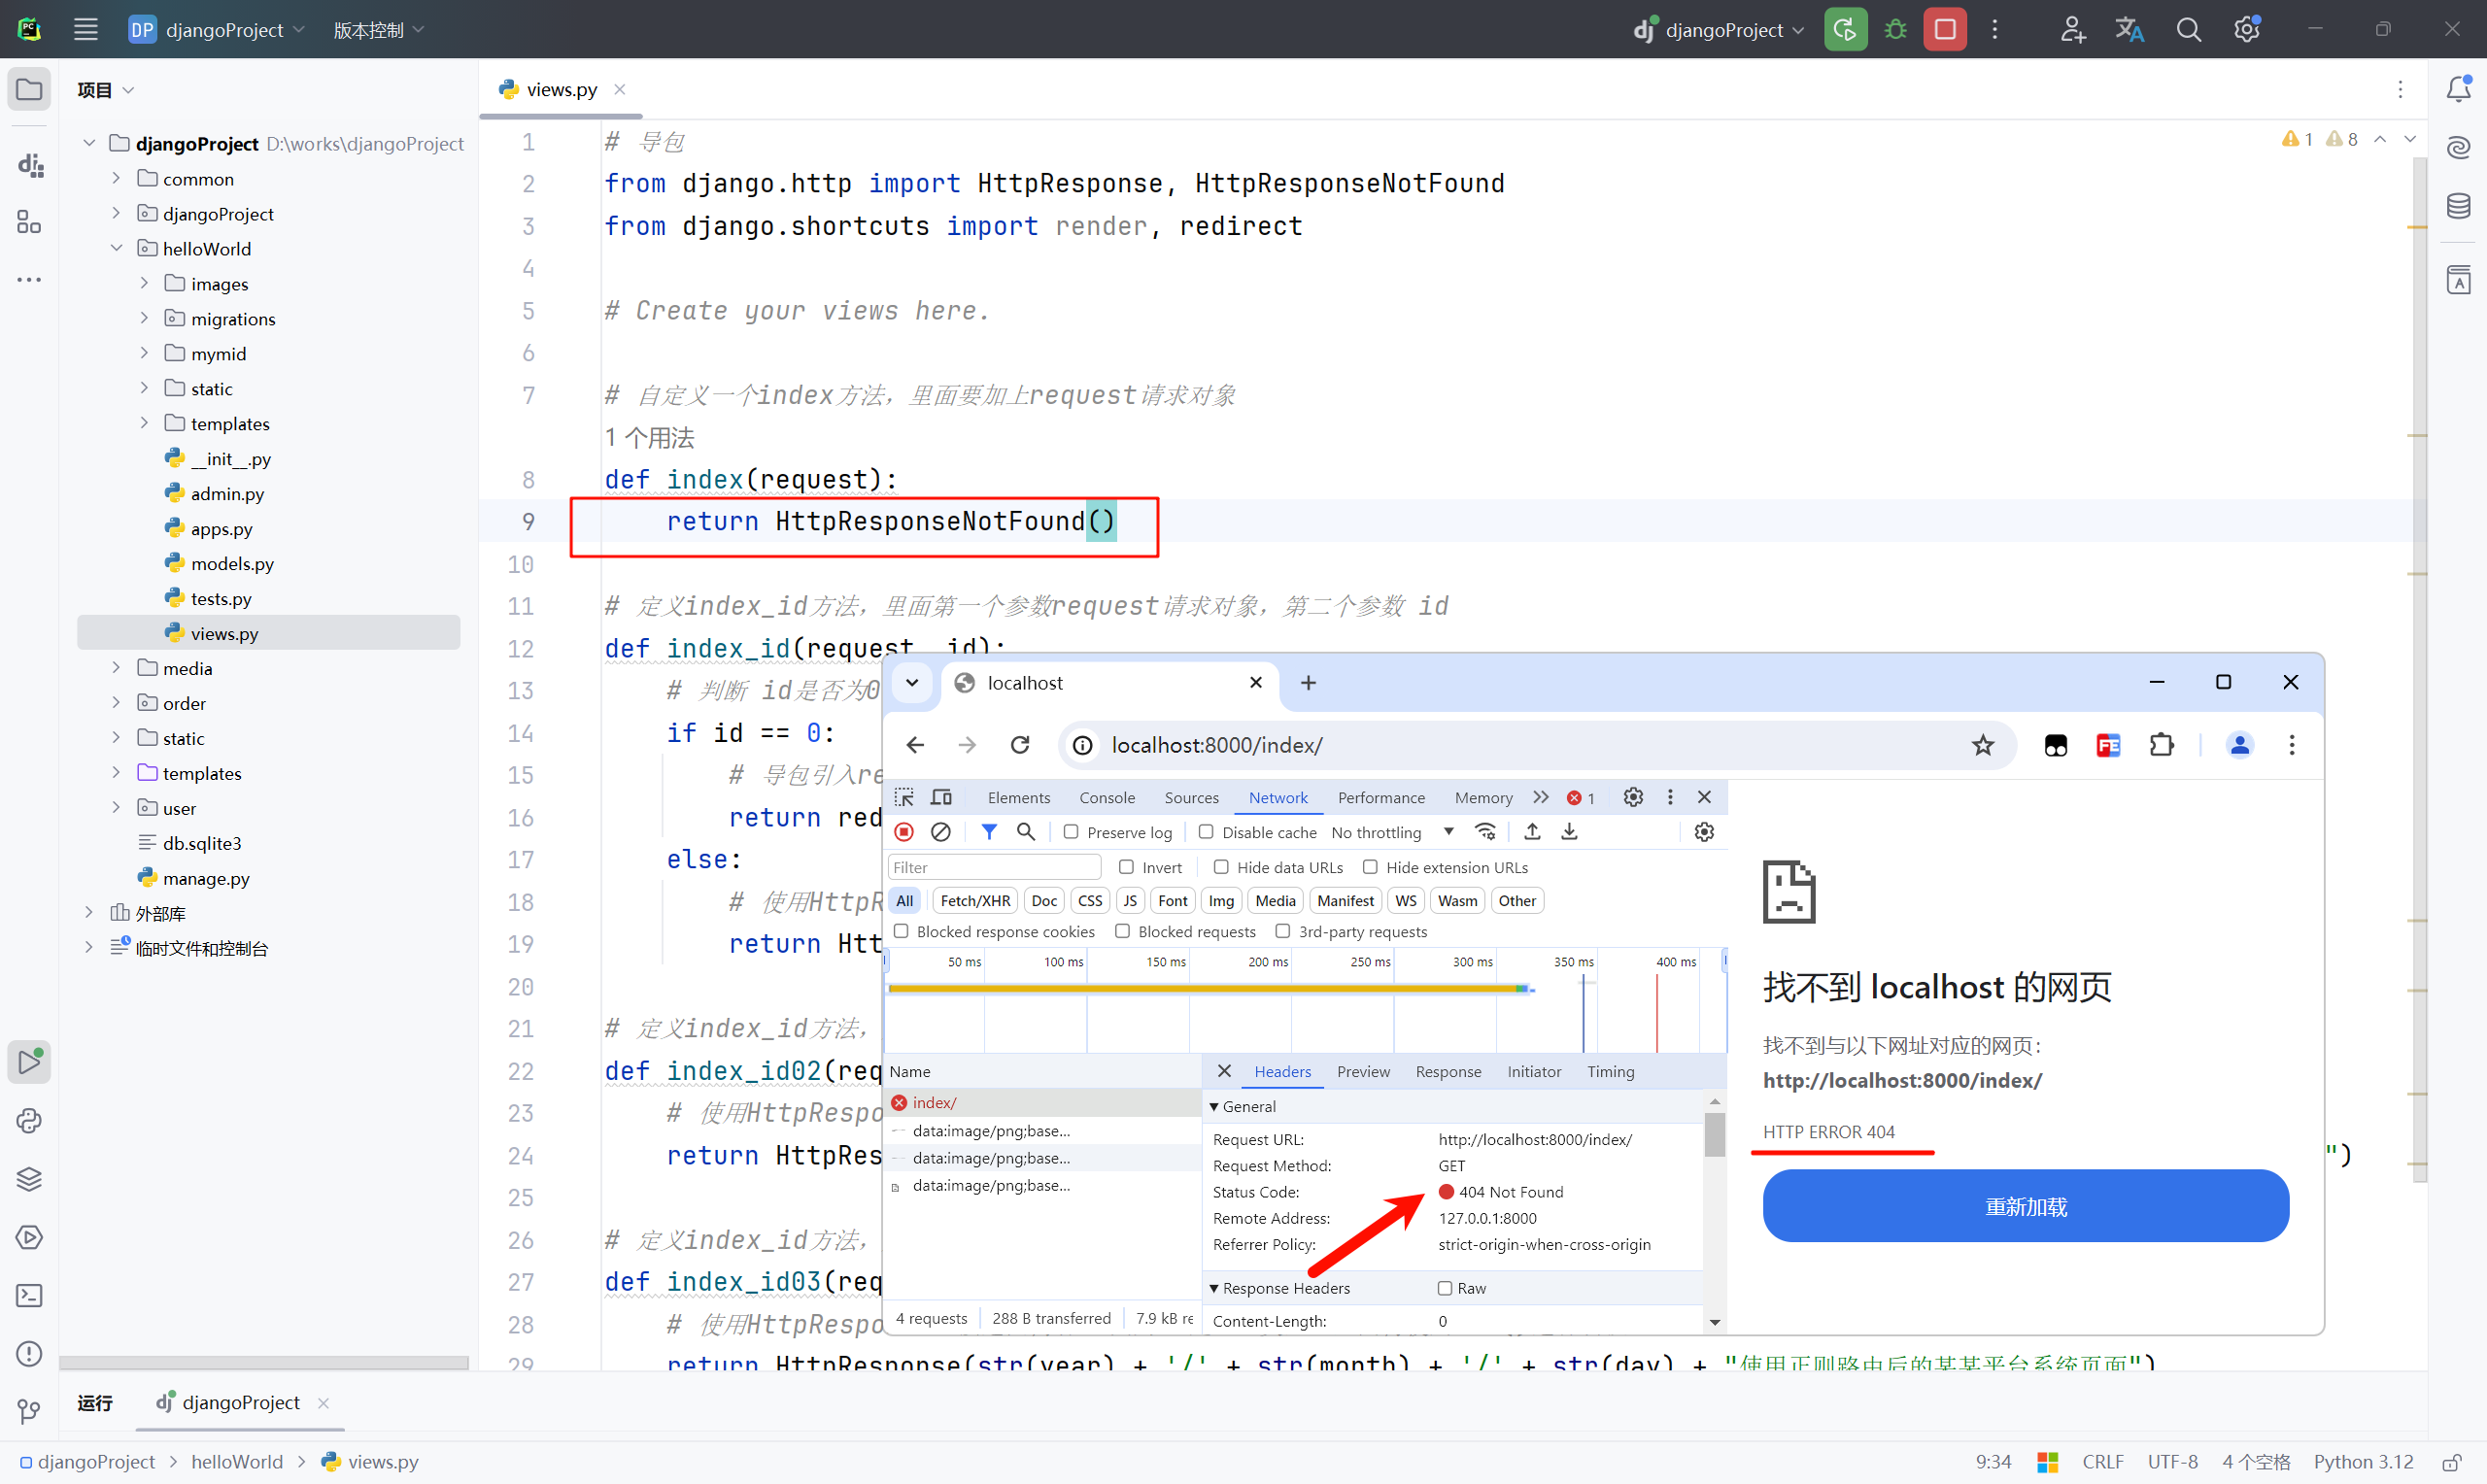The width and height of the screenshot is (2487, 1484).
Task: Click the network Filter input field
Action: [994, 867]
